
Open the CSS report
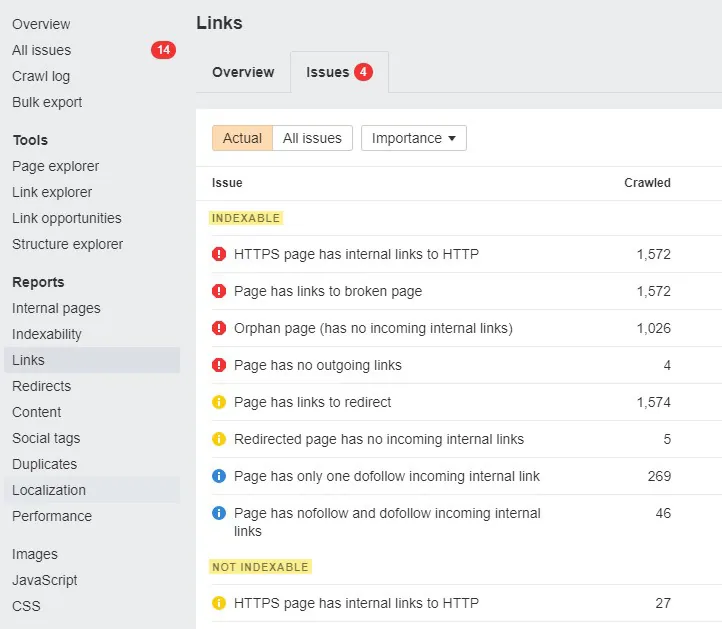(x=26, y=606)
